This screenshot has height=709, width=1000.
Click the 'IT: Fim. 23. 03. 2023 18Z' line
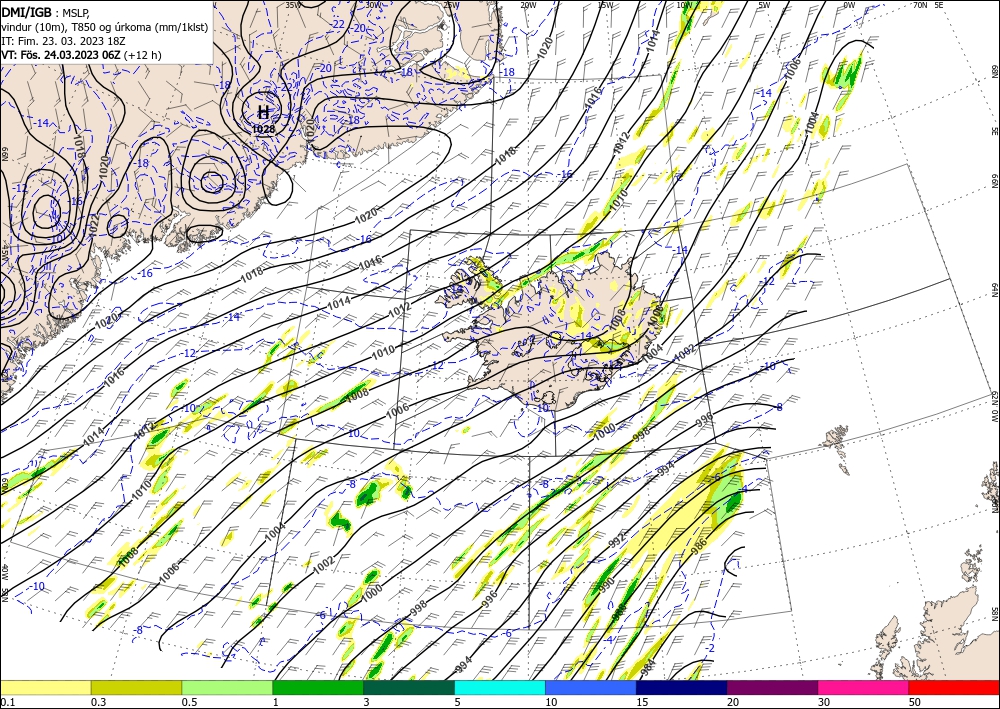(63, 41)
